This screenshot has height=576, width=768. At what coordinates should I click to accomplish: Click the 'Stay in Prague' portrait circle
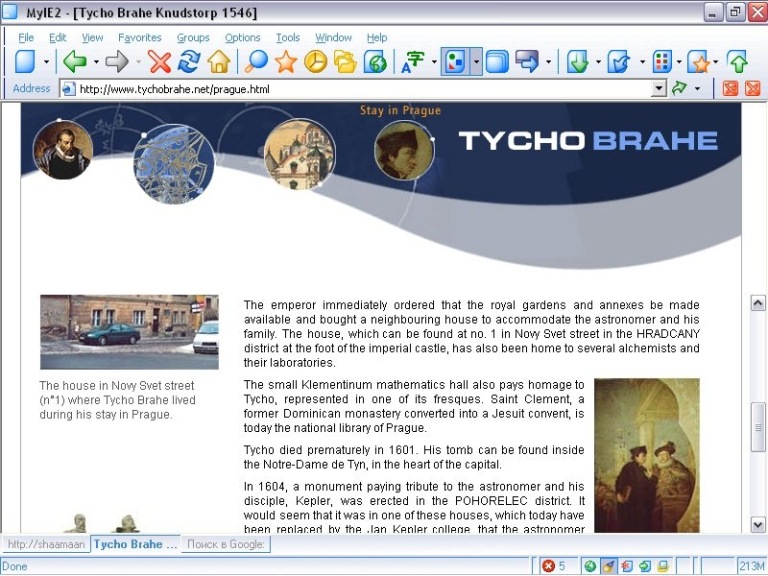coord(403,150)
